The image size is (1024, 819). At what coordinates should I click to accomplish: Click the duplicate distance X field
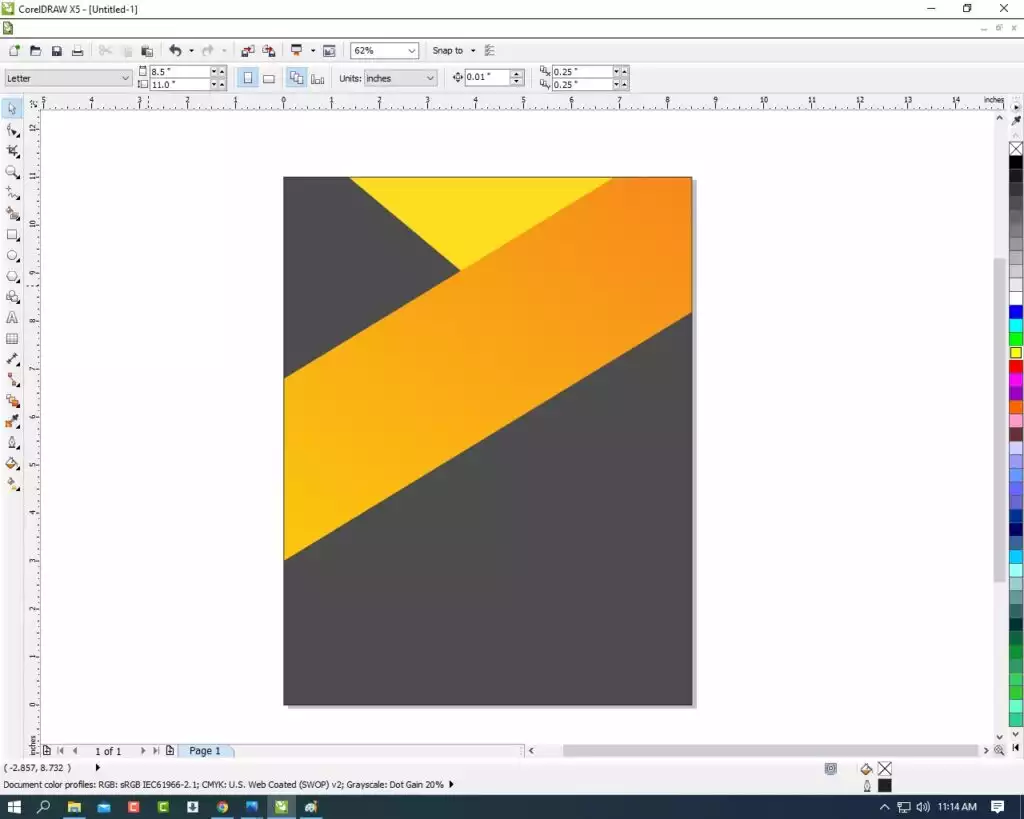pyautogui.click(x=582, y=71)
